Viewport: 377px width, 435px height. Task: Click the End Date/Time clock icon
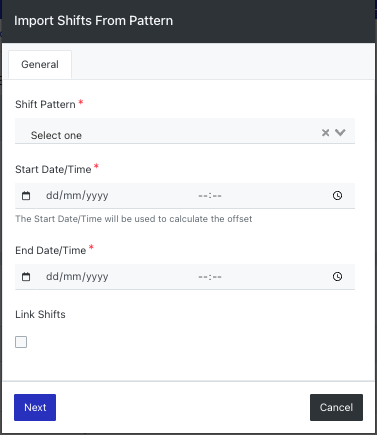point(337,277)
